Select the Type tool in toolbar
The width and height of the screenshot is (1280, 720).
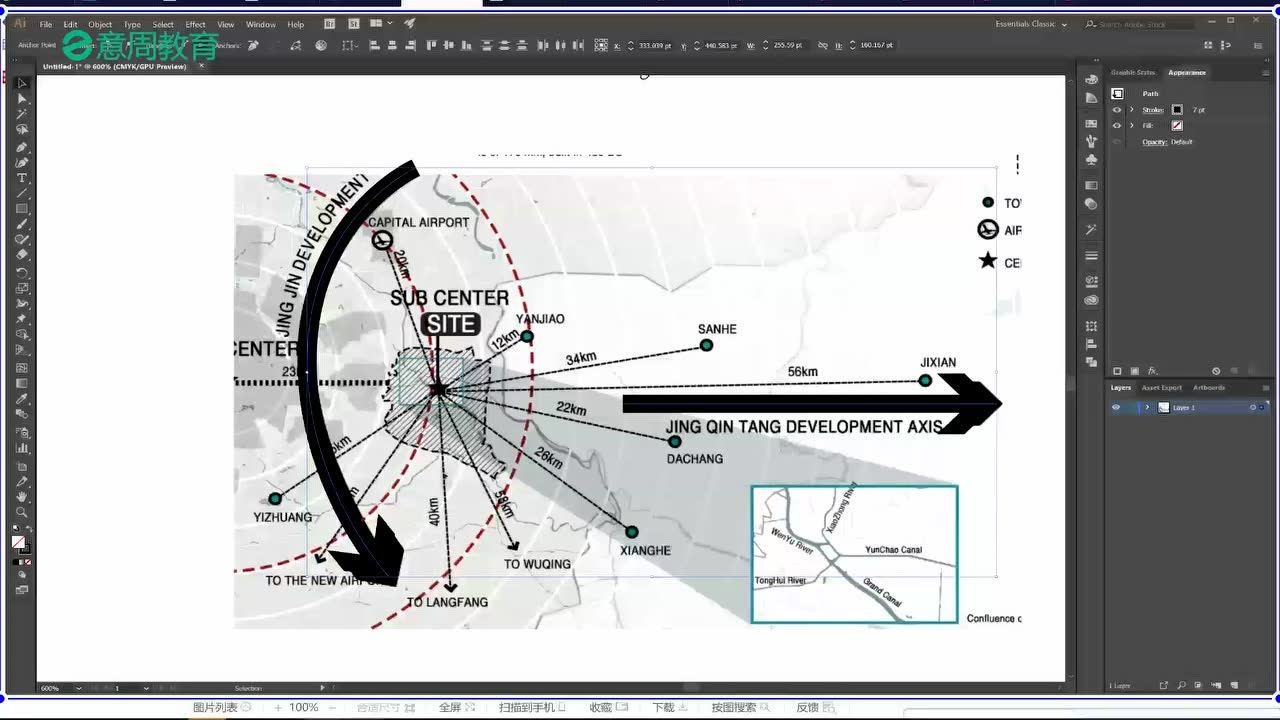click(x=22, y=178)
